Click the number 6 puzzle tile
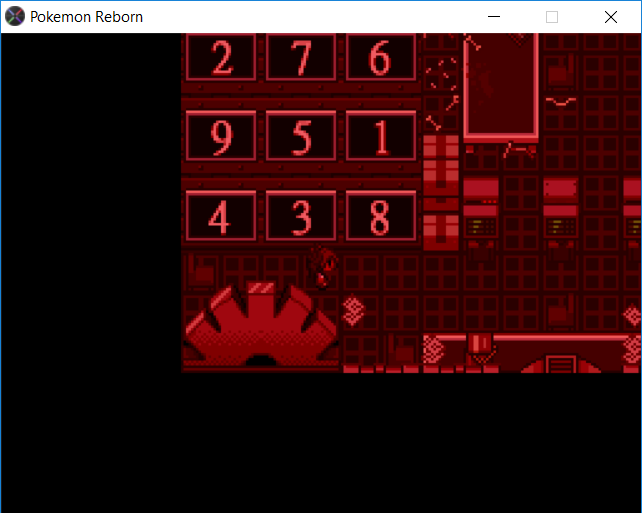 click(x=381, y=57)
